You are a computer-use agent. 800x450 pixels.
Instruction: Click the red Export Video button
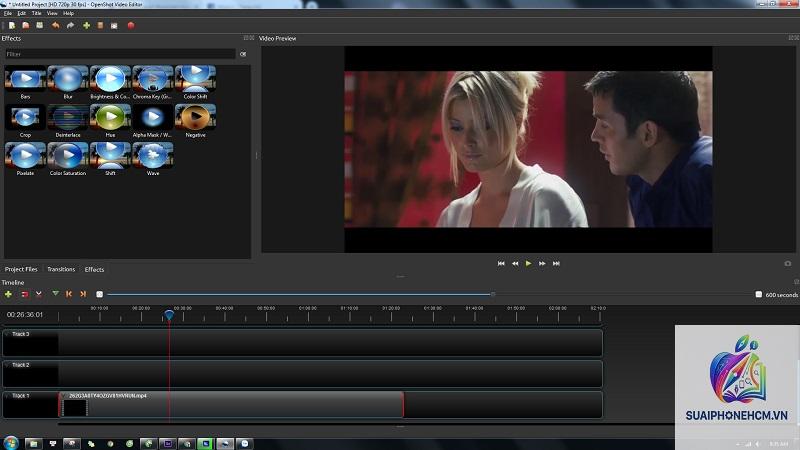click(x=131, y=26)
